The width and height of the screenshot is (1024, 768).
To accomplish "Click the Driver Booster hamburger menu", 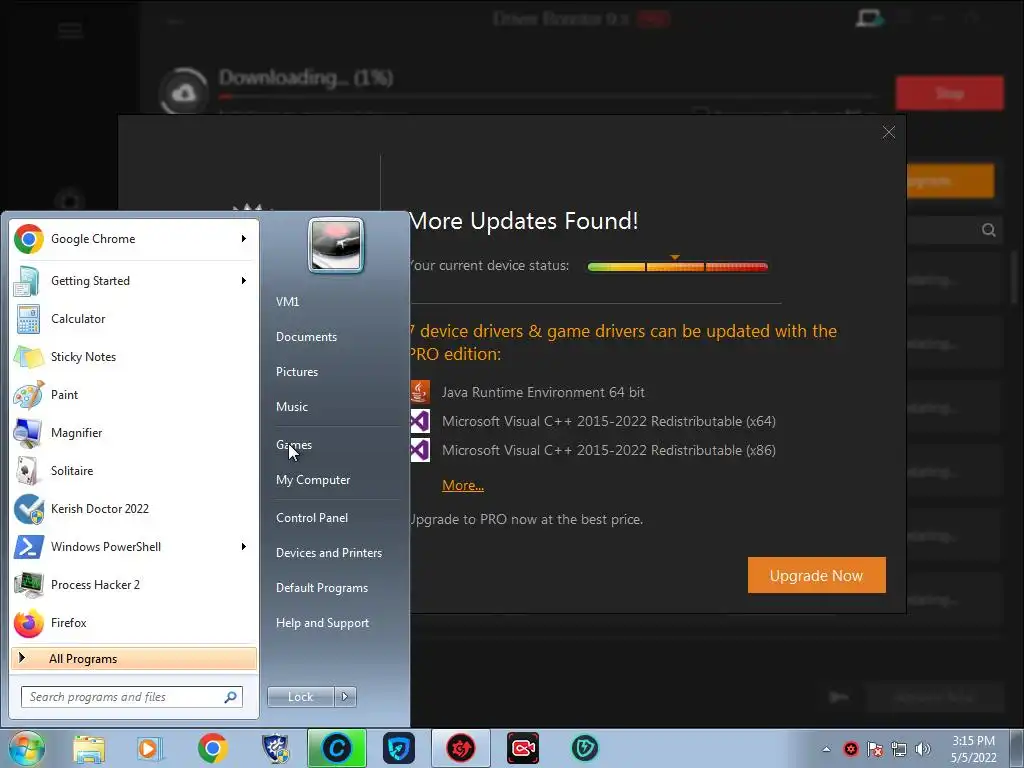I will tap(71, 31).
